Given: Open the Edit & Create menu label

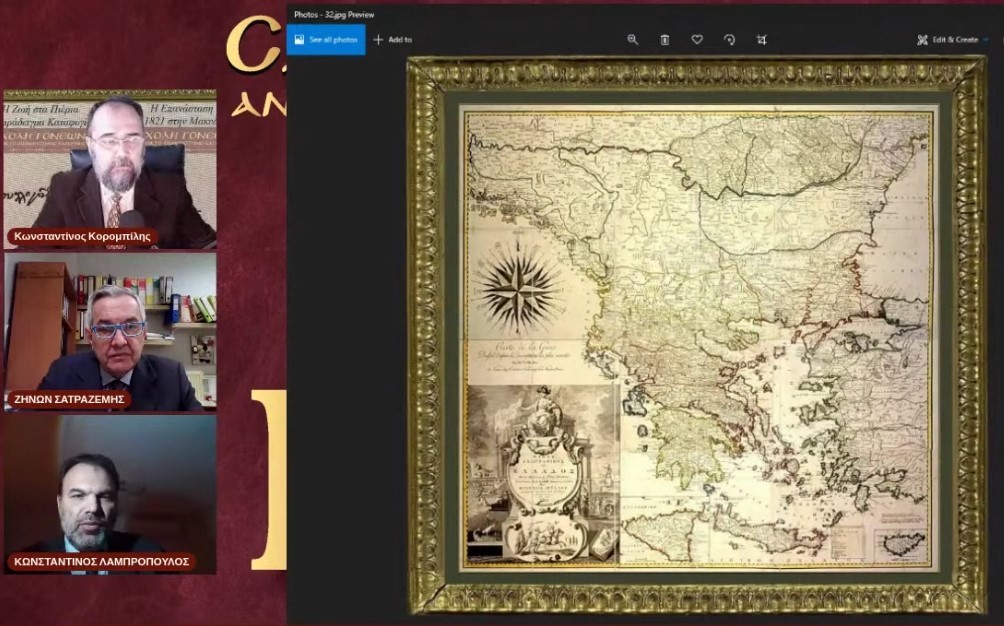Looking at the screenshot, I should [x=955, y=40].
